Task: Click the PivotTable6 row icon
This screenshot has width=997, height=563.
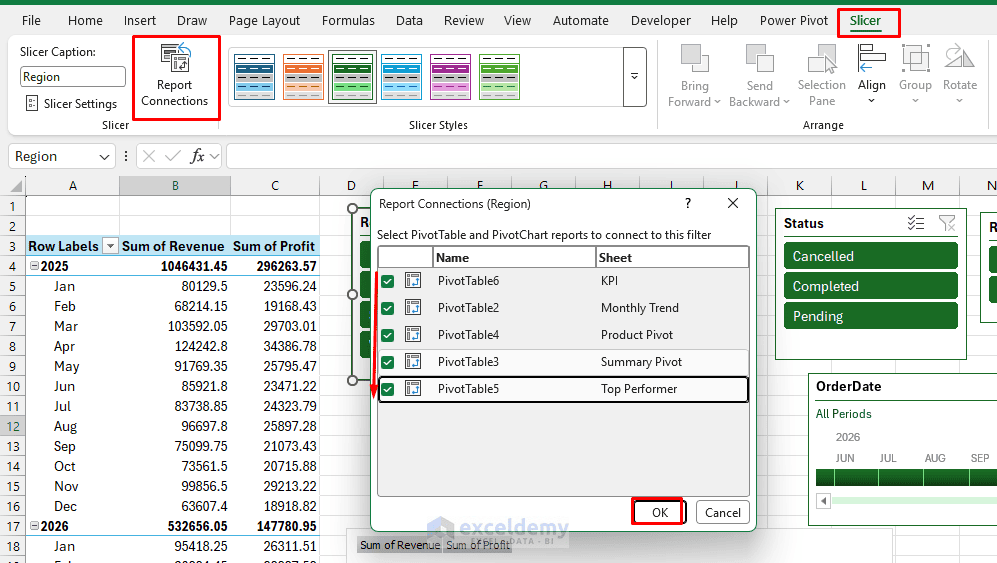Action: 413,281
